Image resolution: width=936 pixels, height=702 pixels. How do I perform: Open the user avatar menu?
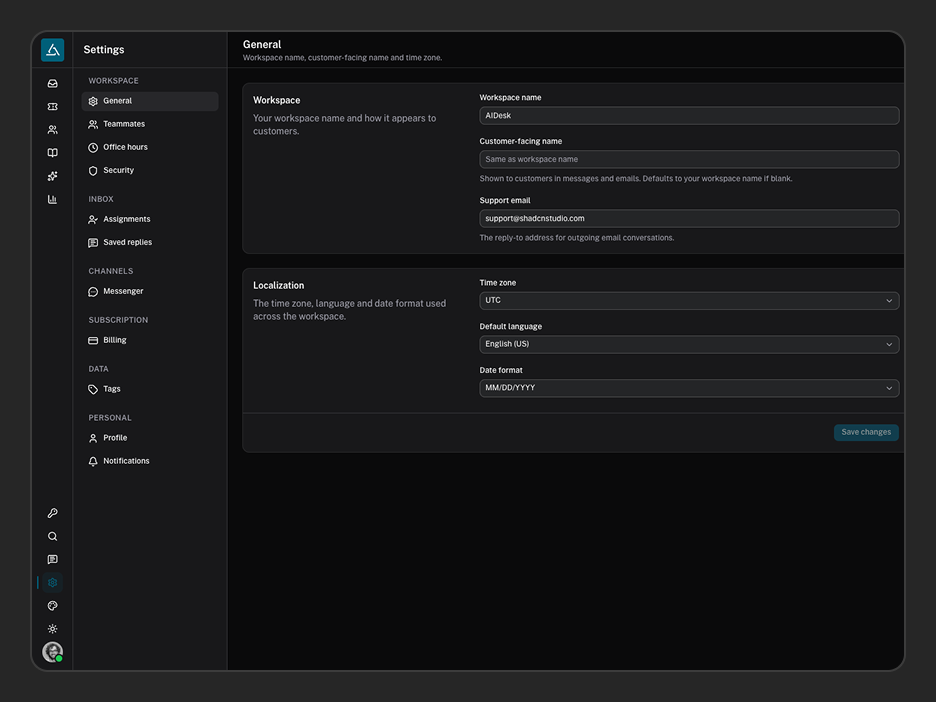tap(53, 652)
